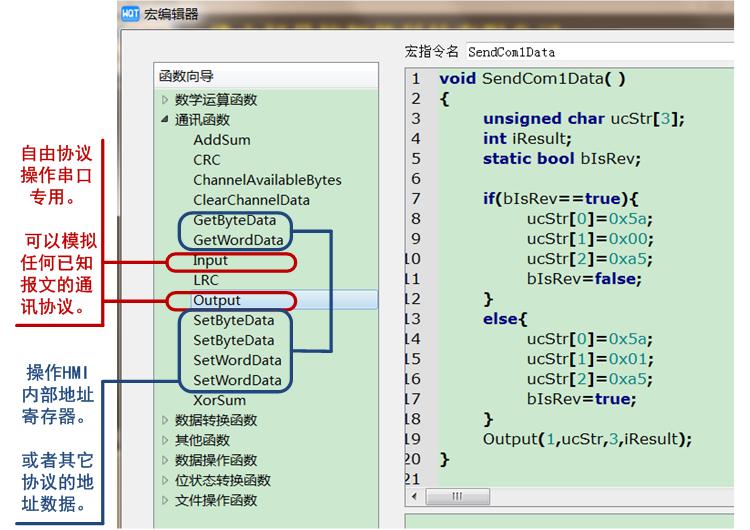The height and width of the screenshot is (530, 750).
Task: Click the highlighted Output function
Action: [217, 300]
